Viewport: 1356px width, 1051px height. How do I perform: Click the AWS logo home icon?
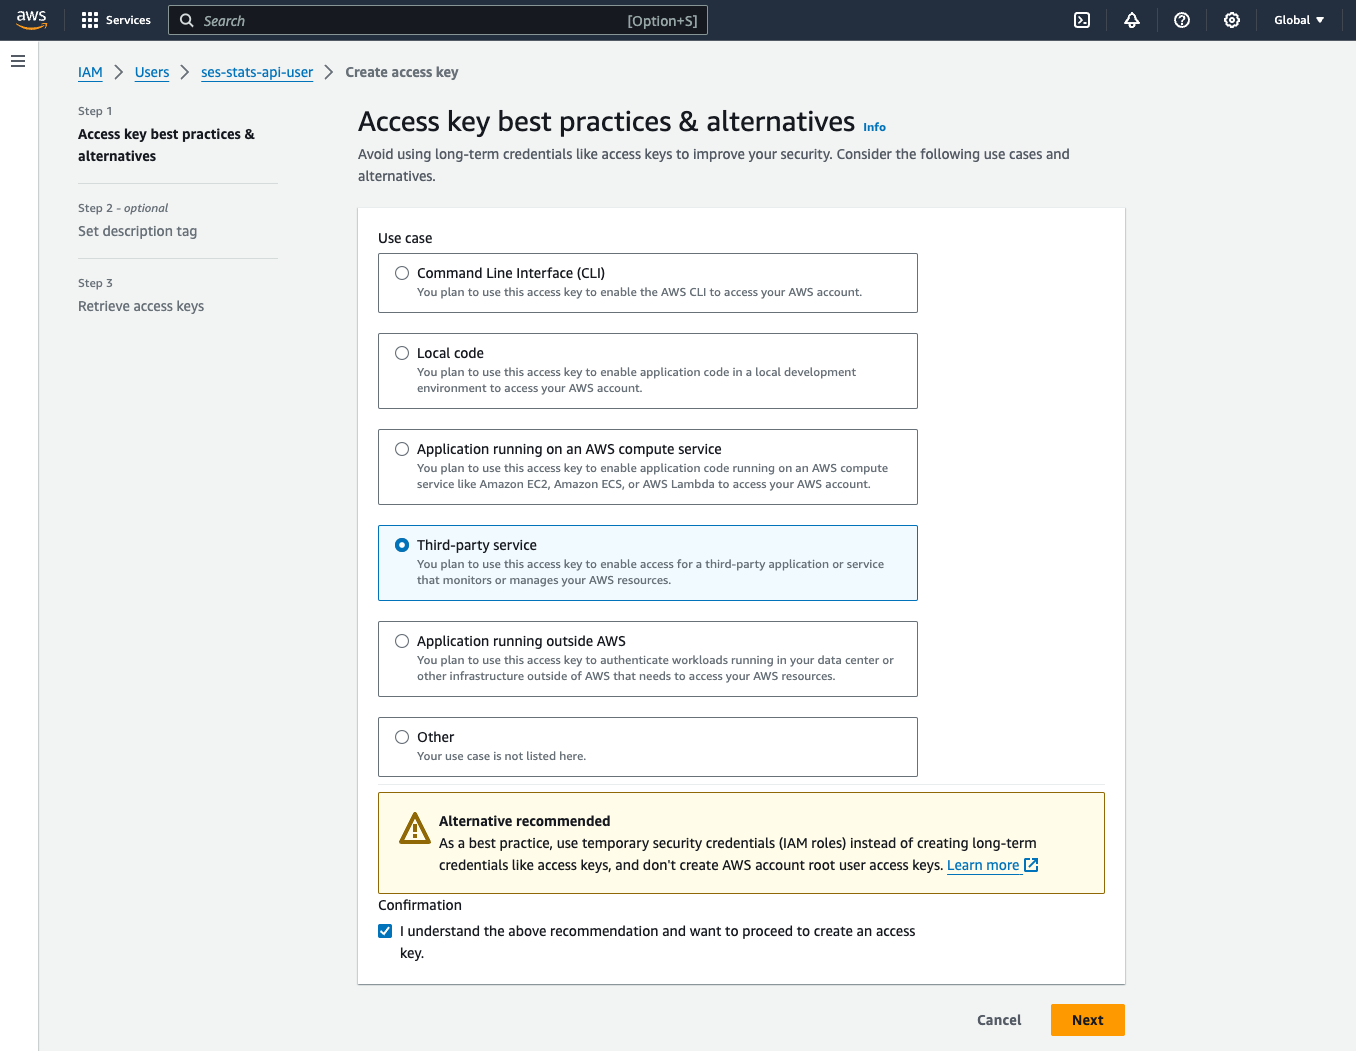[x=32, y=20]
